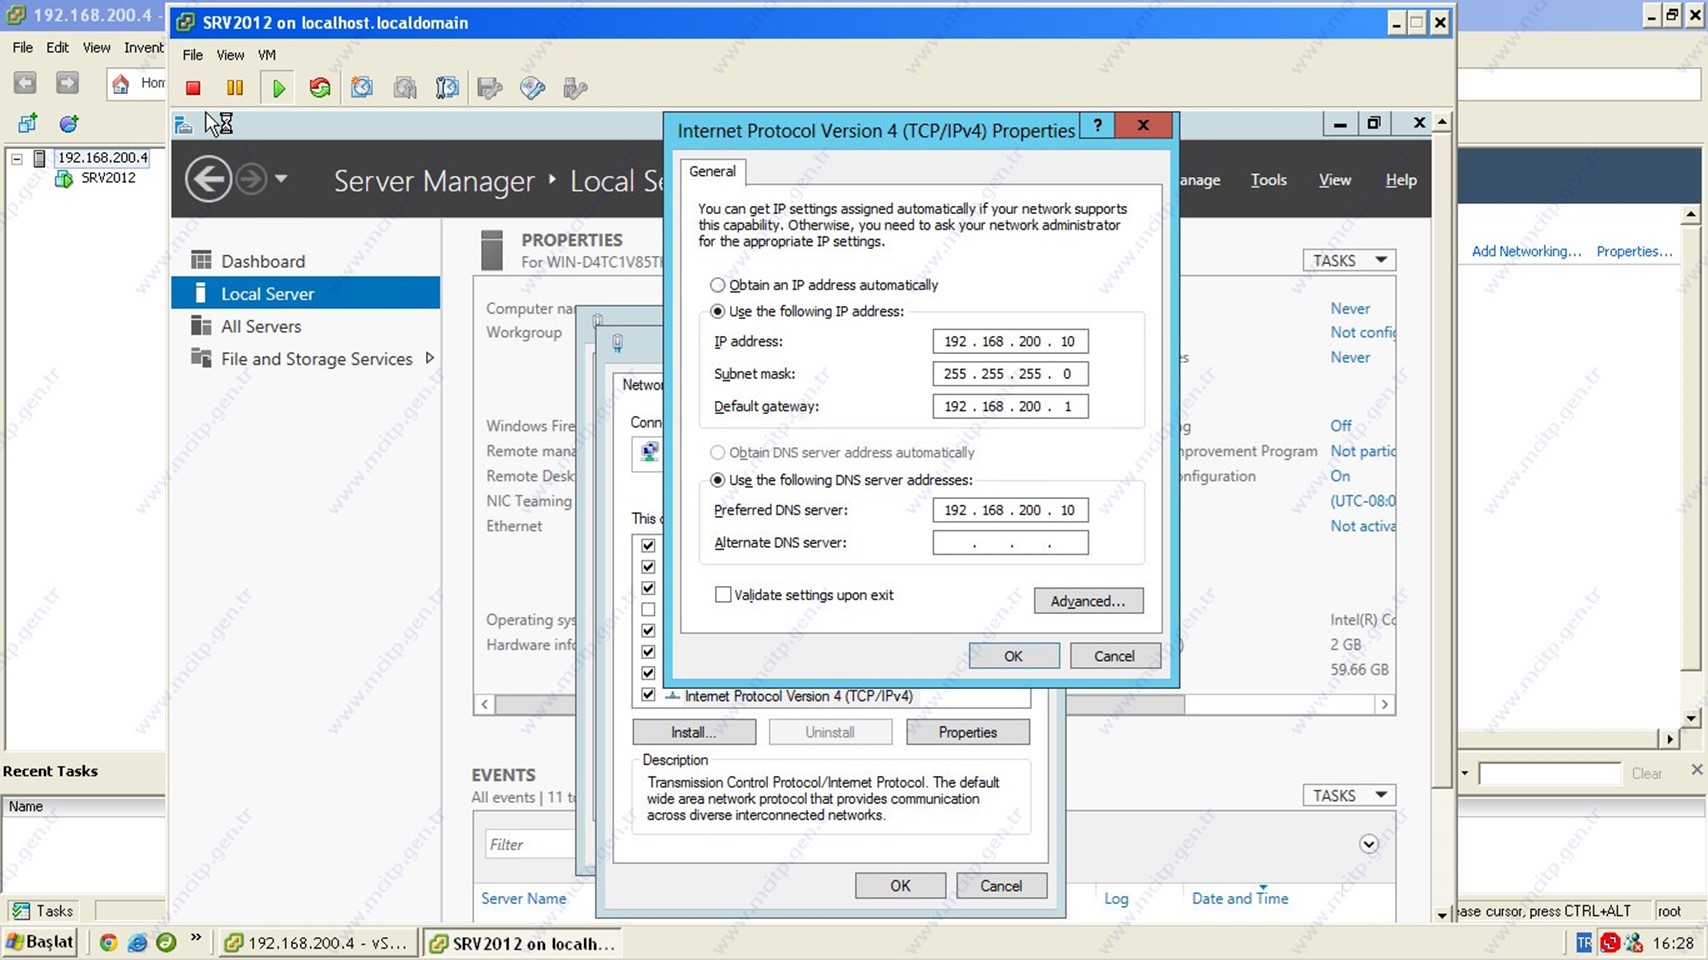Image resolution: width=1708 pixels, height=960 pixels.
Task: Power on VM with green play icon
Action: click(278, 88)
